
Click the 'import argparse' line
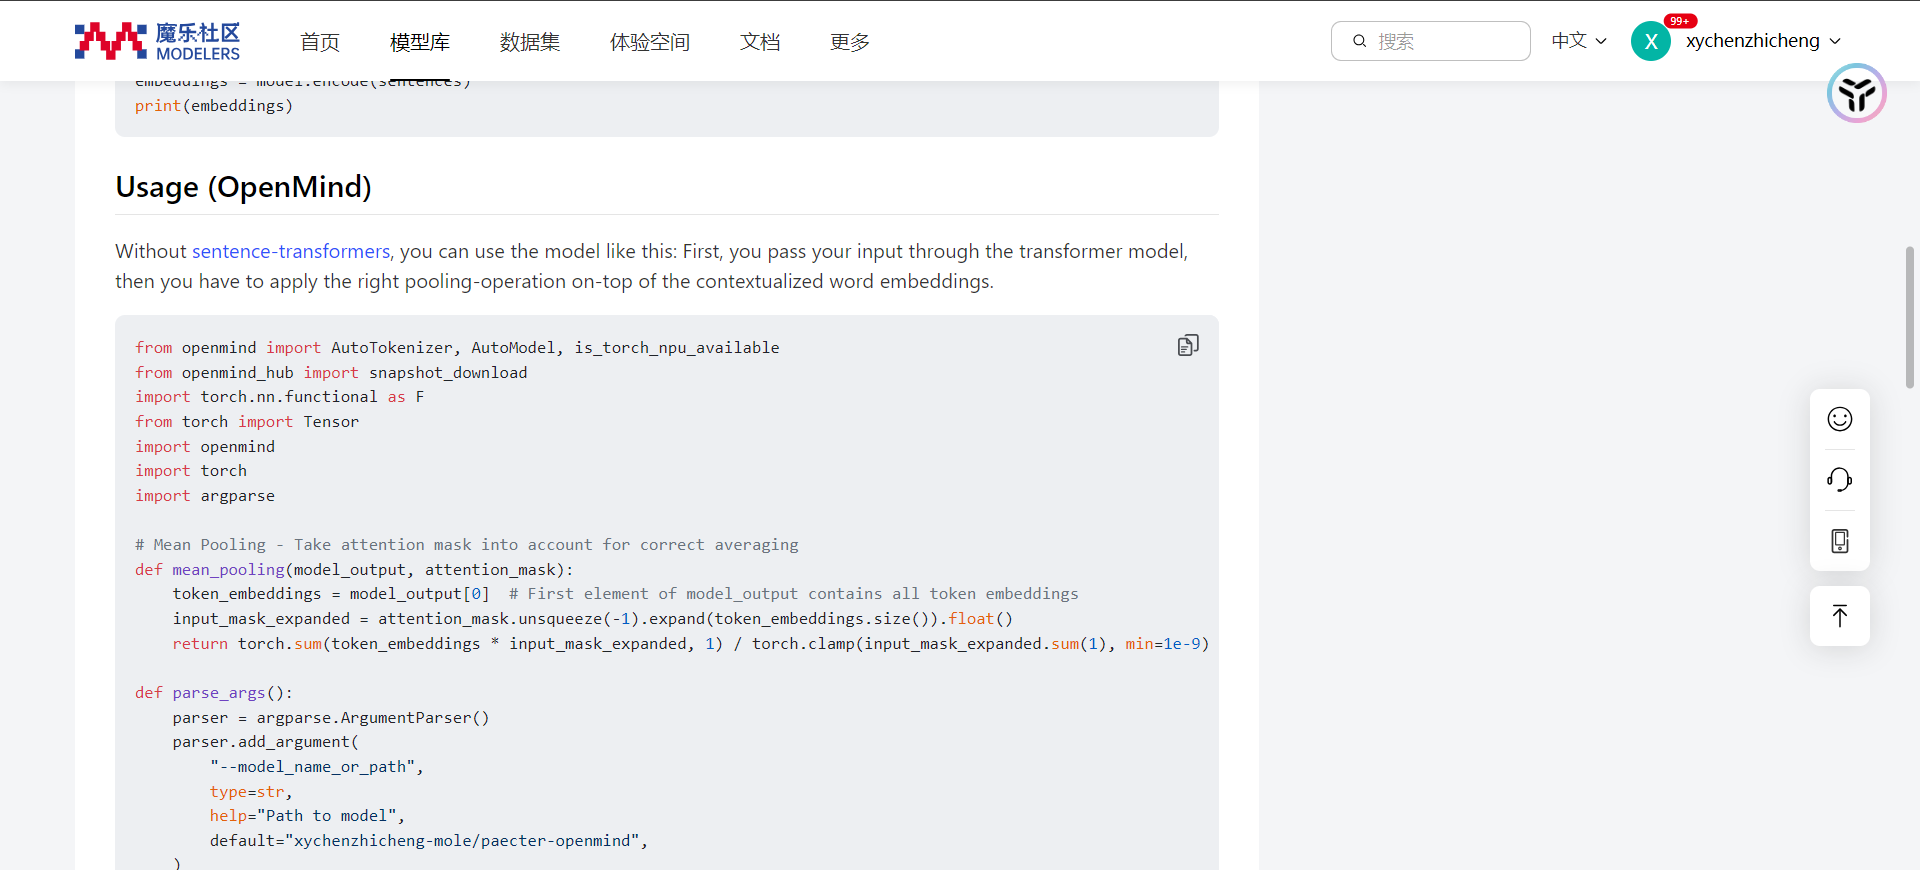coord(205,495)
